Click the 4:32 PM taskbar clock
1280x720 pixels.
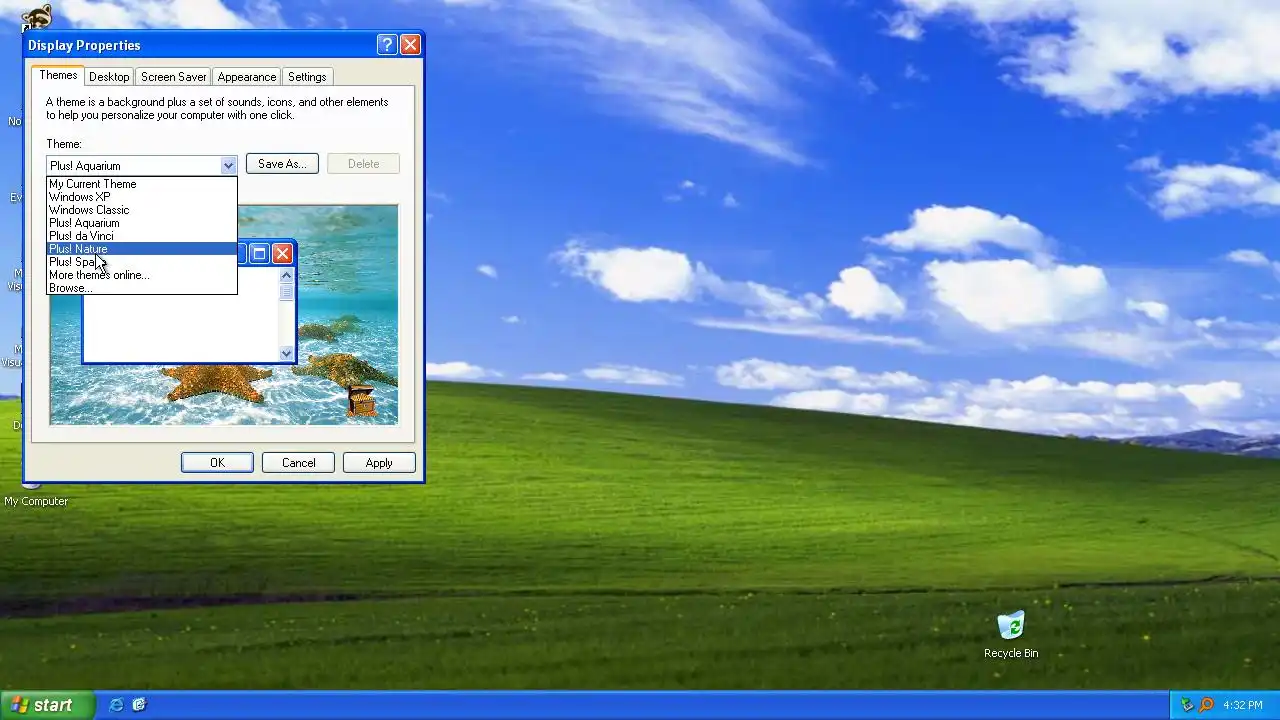(1243, 705)
